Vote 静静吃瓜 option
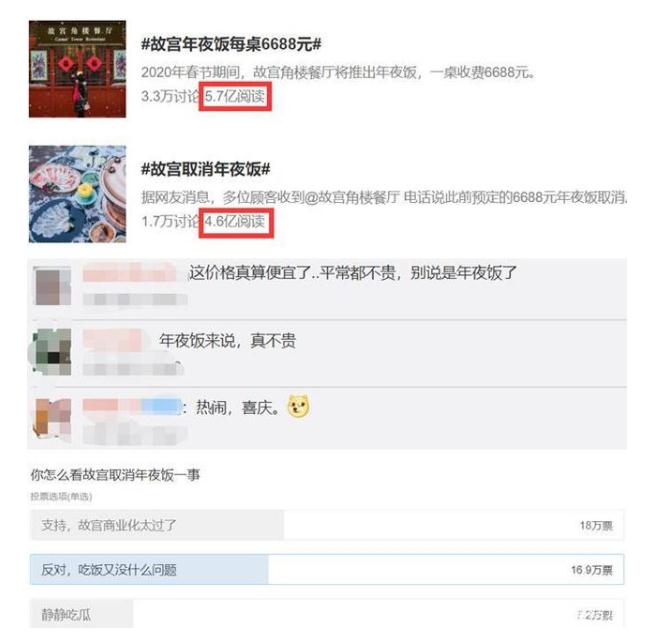Image resolution: width=658 pixels, height=643 pixels. coord(327,614)
